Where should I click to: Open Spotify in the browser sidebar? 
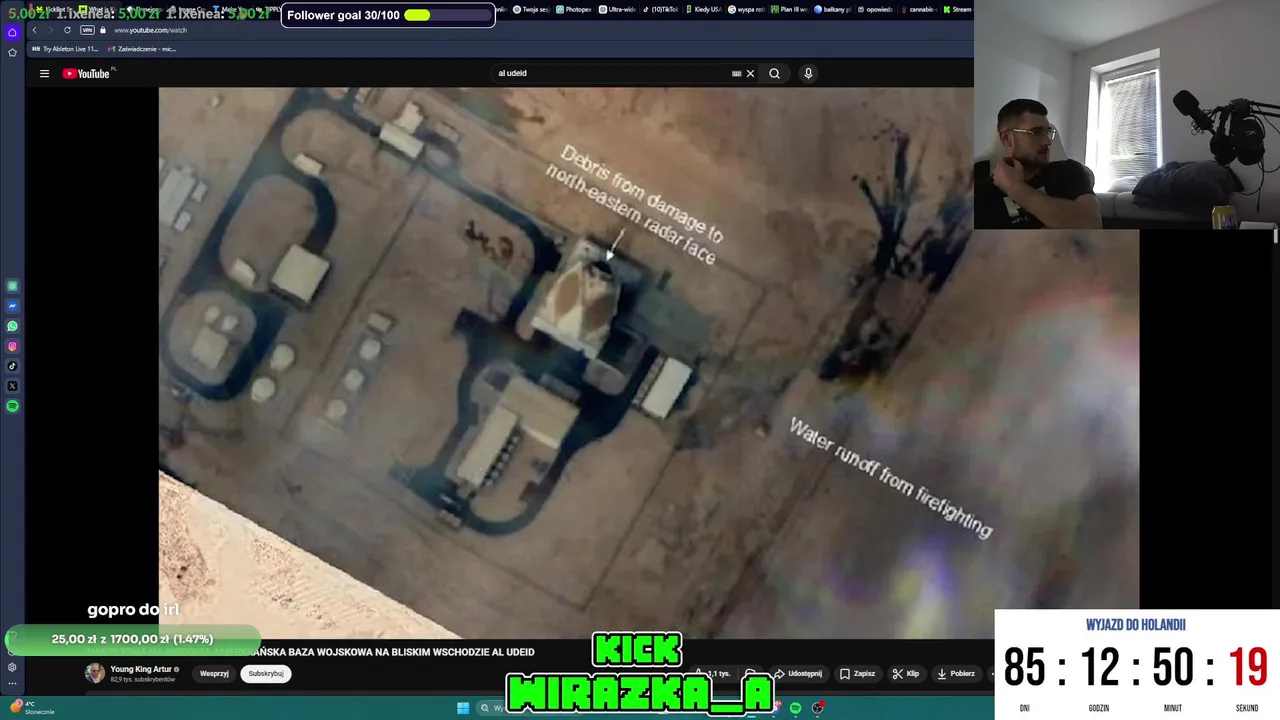click(x=12, y=406)
